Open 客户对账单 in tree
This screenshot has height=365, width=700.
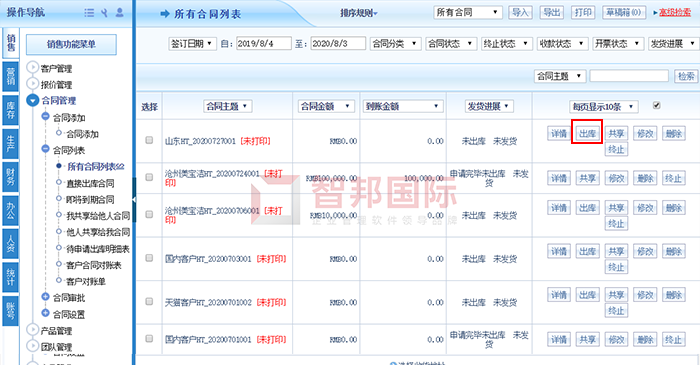pos(86,282)
